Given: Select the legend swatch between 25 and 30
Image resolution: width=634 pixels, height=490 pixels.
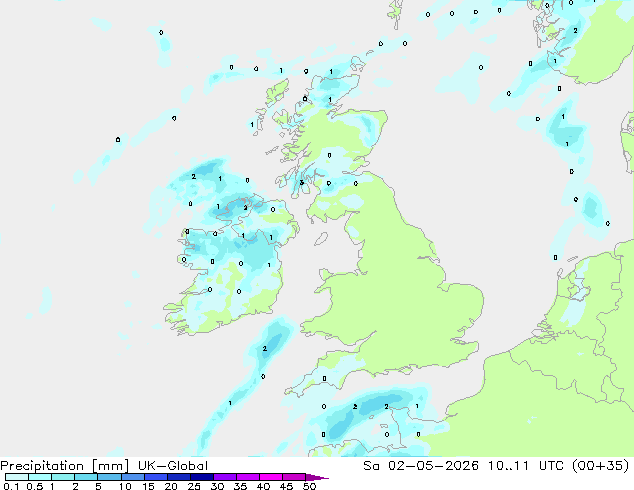Looking at the screenshot, I should (201, 477).
